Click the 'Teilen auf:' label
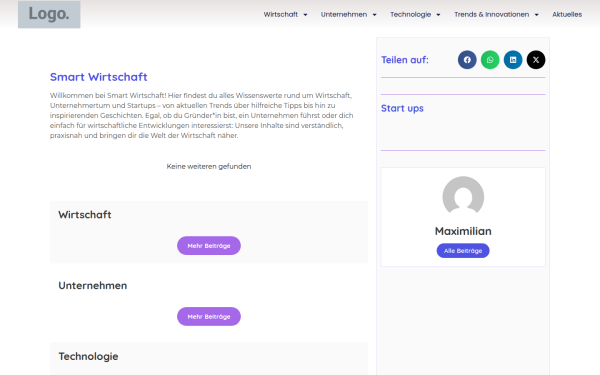 [404, 60]
